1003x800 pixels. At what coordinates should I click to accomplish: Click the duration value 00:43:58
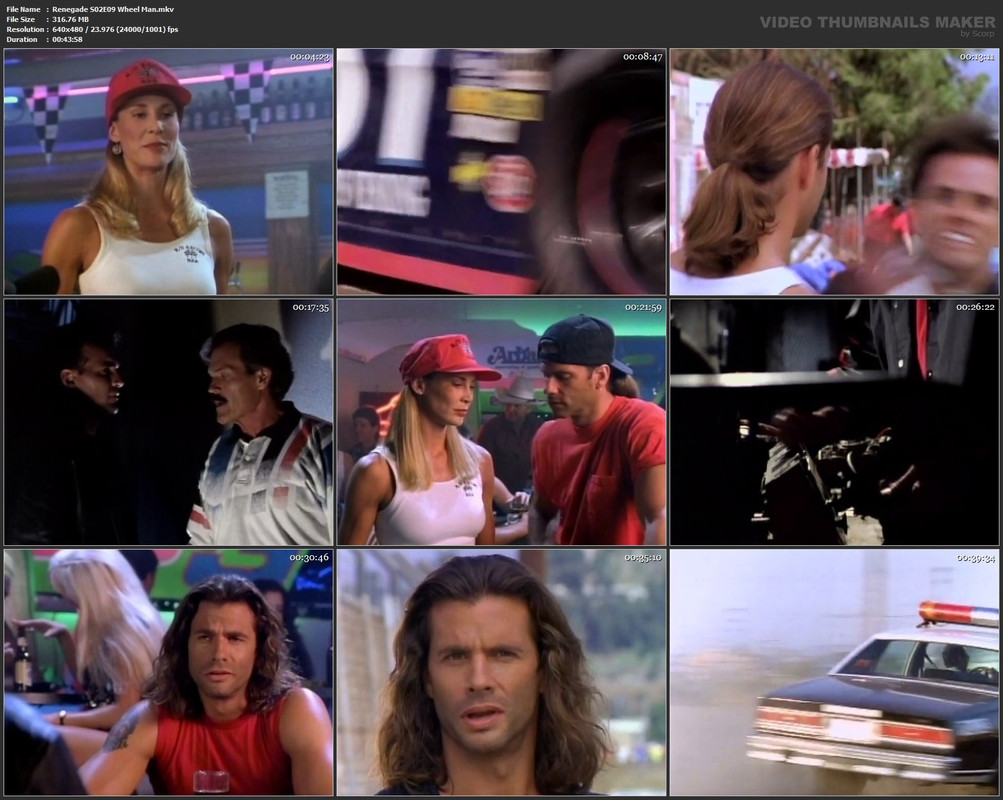(x=67, y=40)
